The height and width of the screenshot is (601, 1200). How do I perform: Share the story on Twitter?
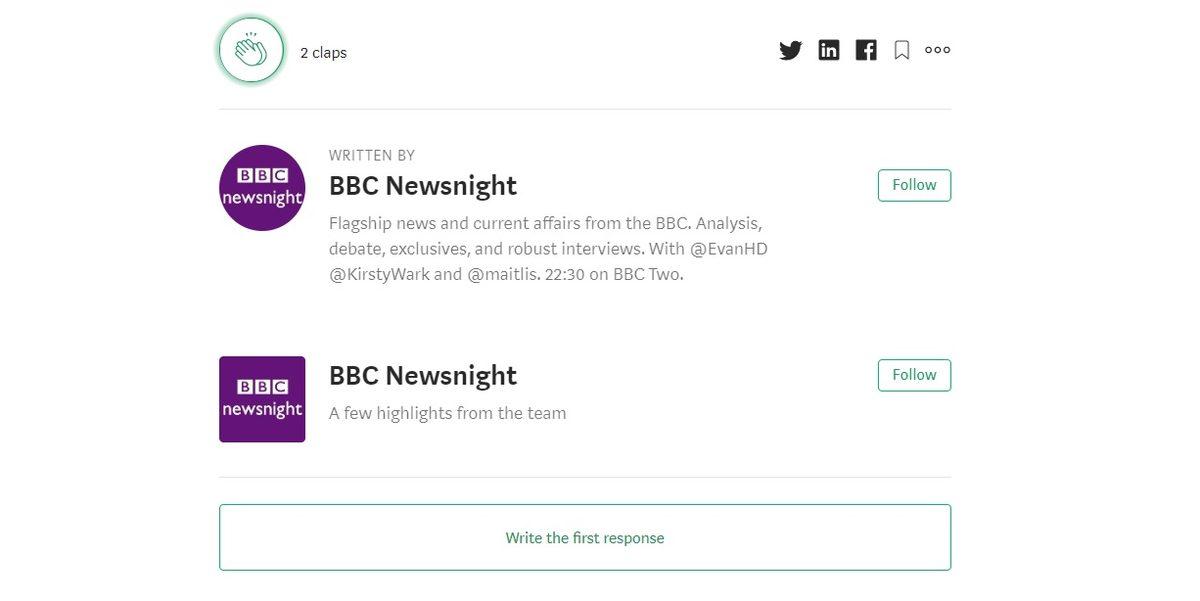click(790, 50)
